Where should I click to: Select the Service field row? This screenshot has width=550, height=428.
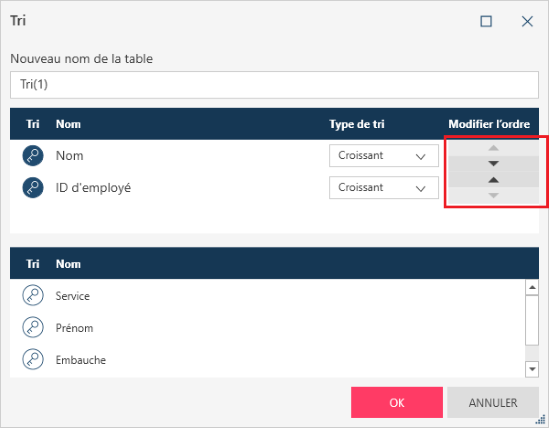tap(268, 295)
